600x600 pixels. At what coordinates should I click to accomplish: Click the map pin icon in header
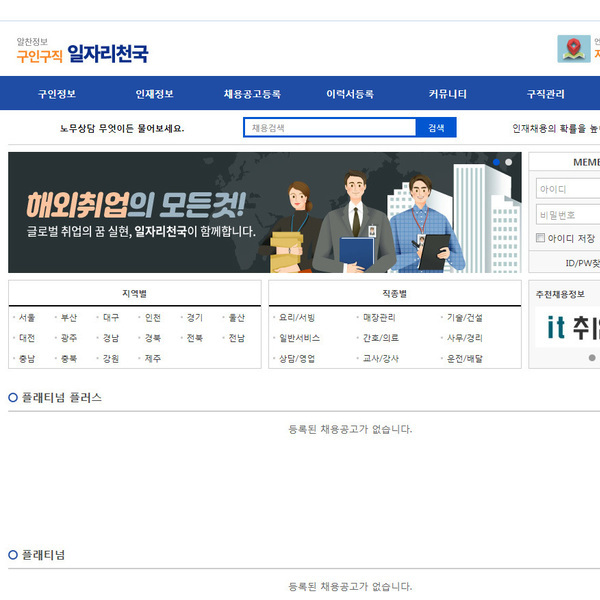pyautogui.click(x=574, y=49)
